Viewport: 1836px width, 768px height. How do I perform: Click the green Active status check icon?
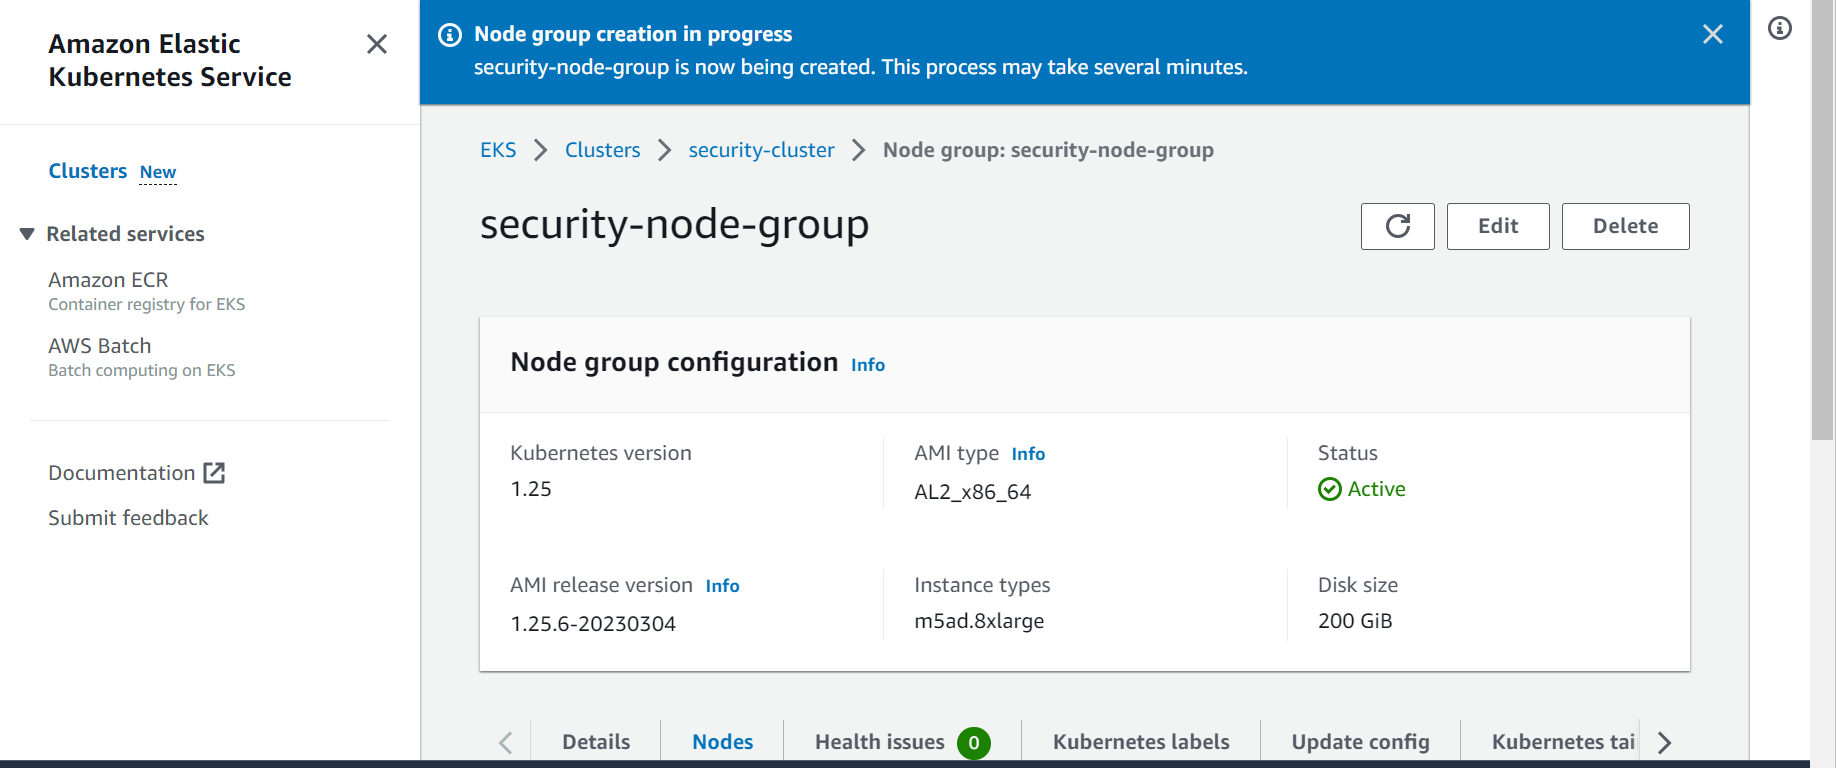(1329, 489)
